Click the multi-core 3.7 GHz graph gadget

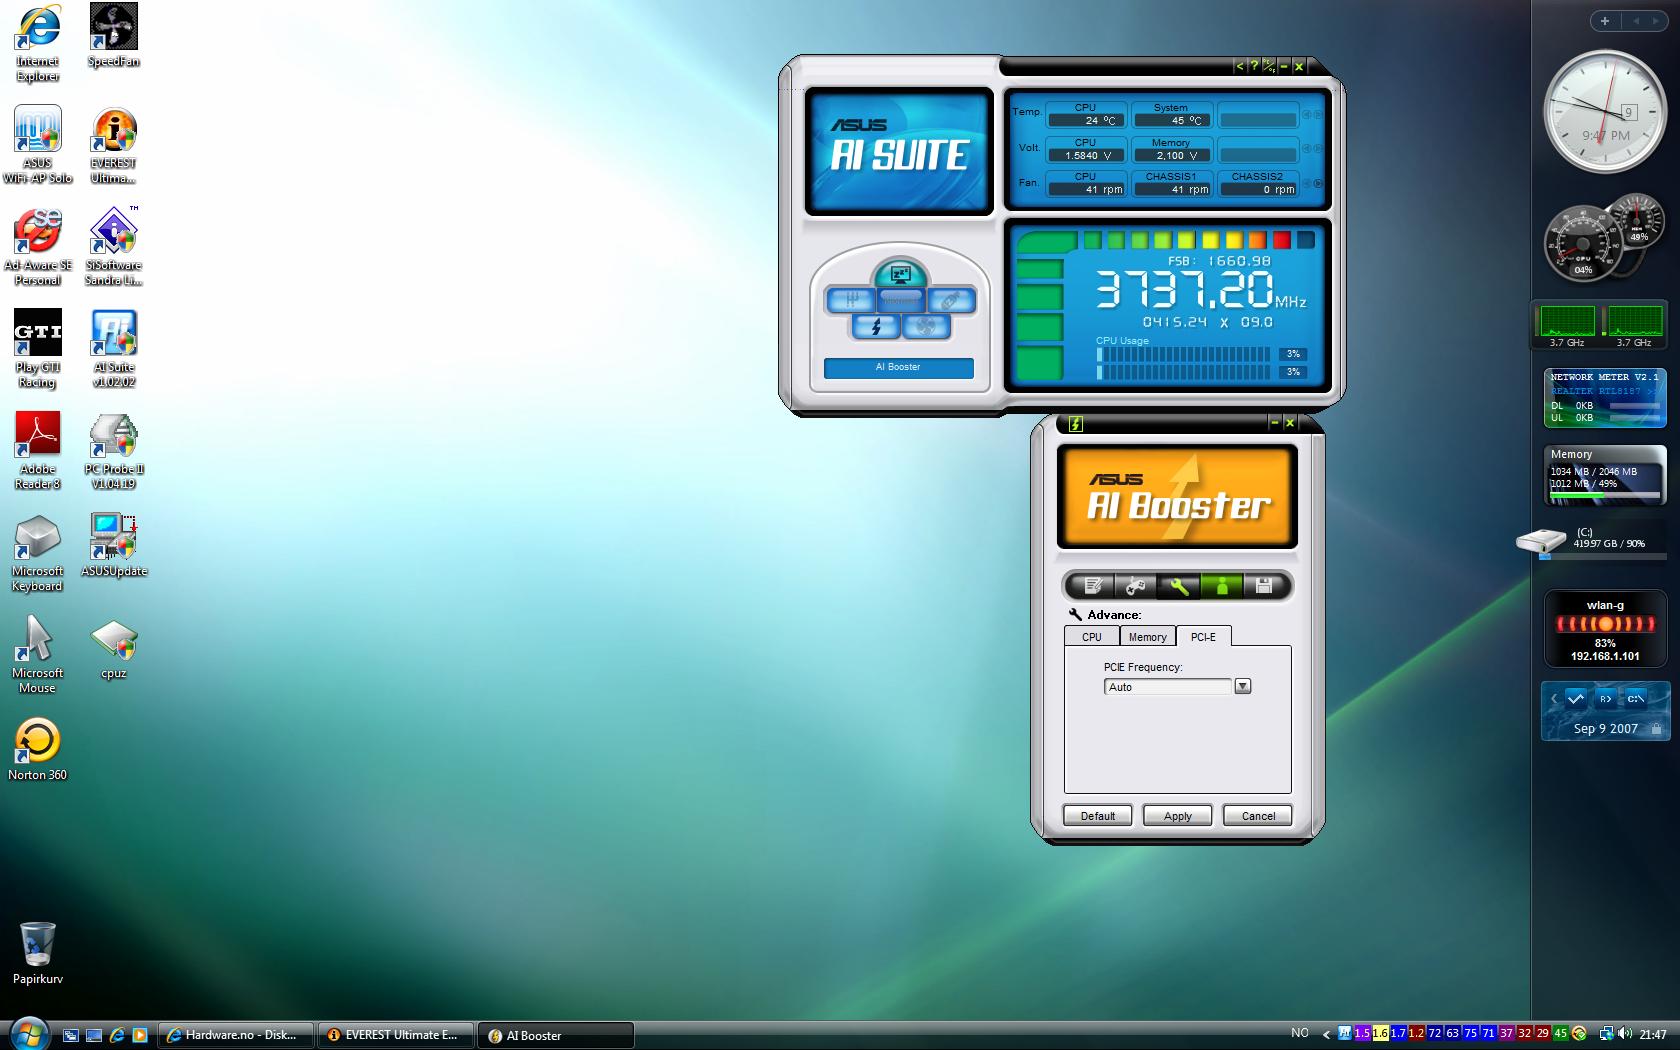1601,326
